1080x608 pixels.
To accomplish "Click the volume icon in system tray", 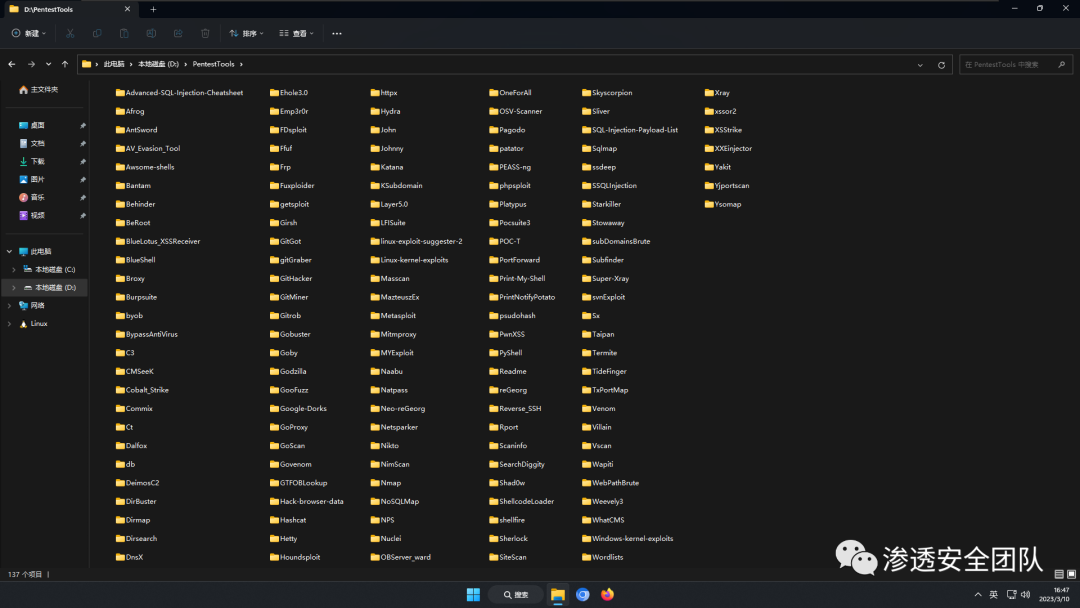I will pyautogui.click(x=1026, y=594).
